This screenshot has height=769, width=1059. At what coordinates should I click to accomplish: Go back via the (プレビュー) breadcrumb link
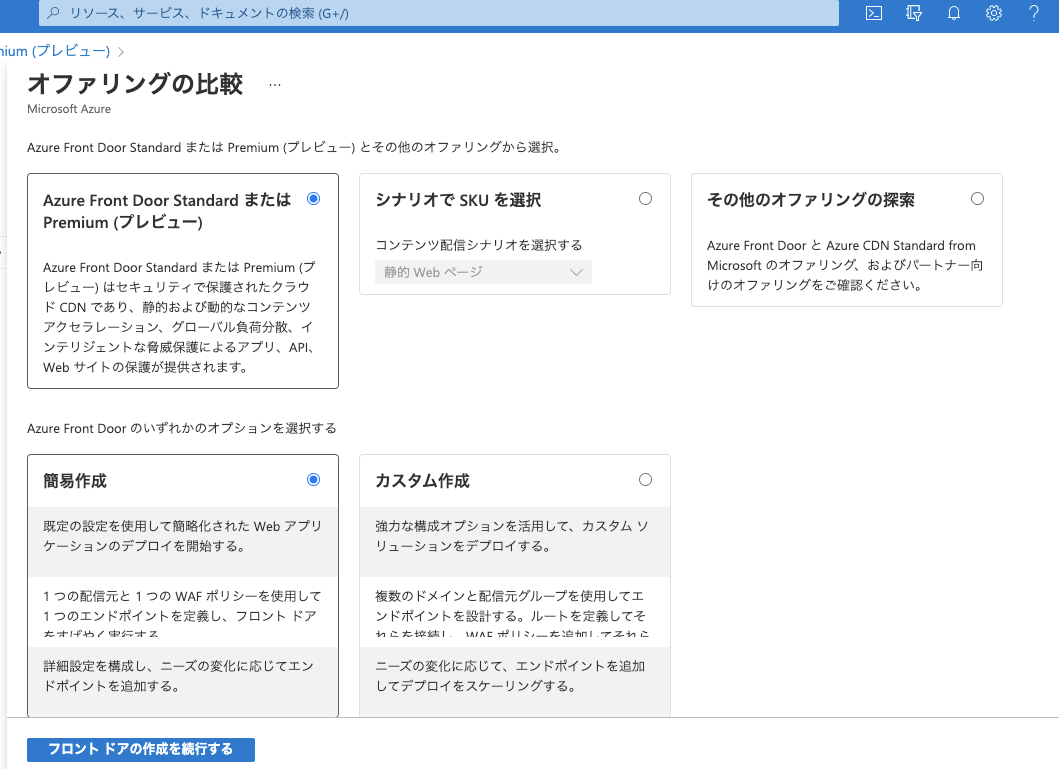(x=55, y=51)
